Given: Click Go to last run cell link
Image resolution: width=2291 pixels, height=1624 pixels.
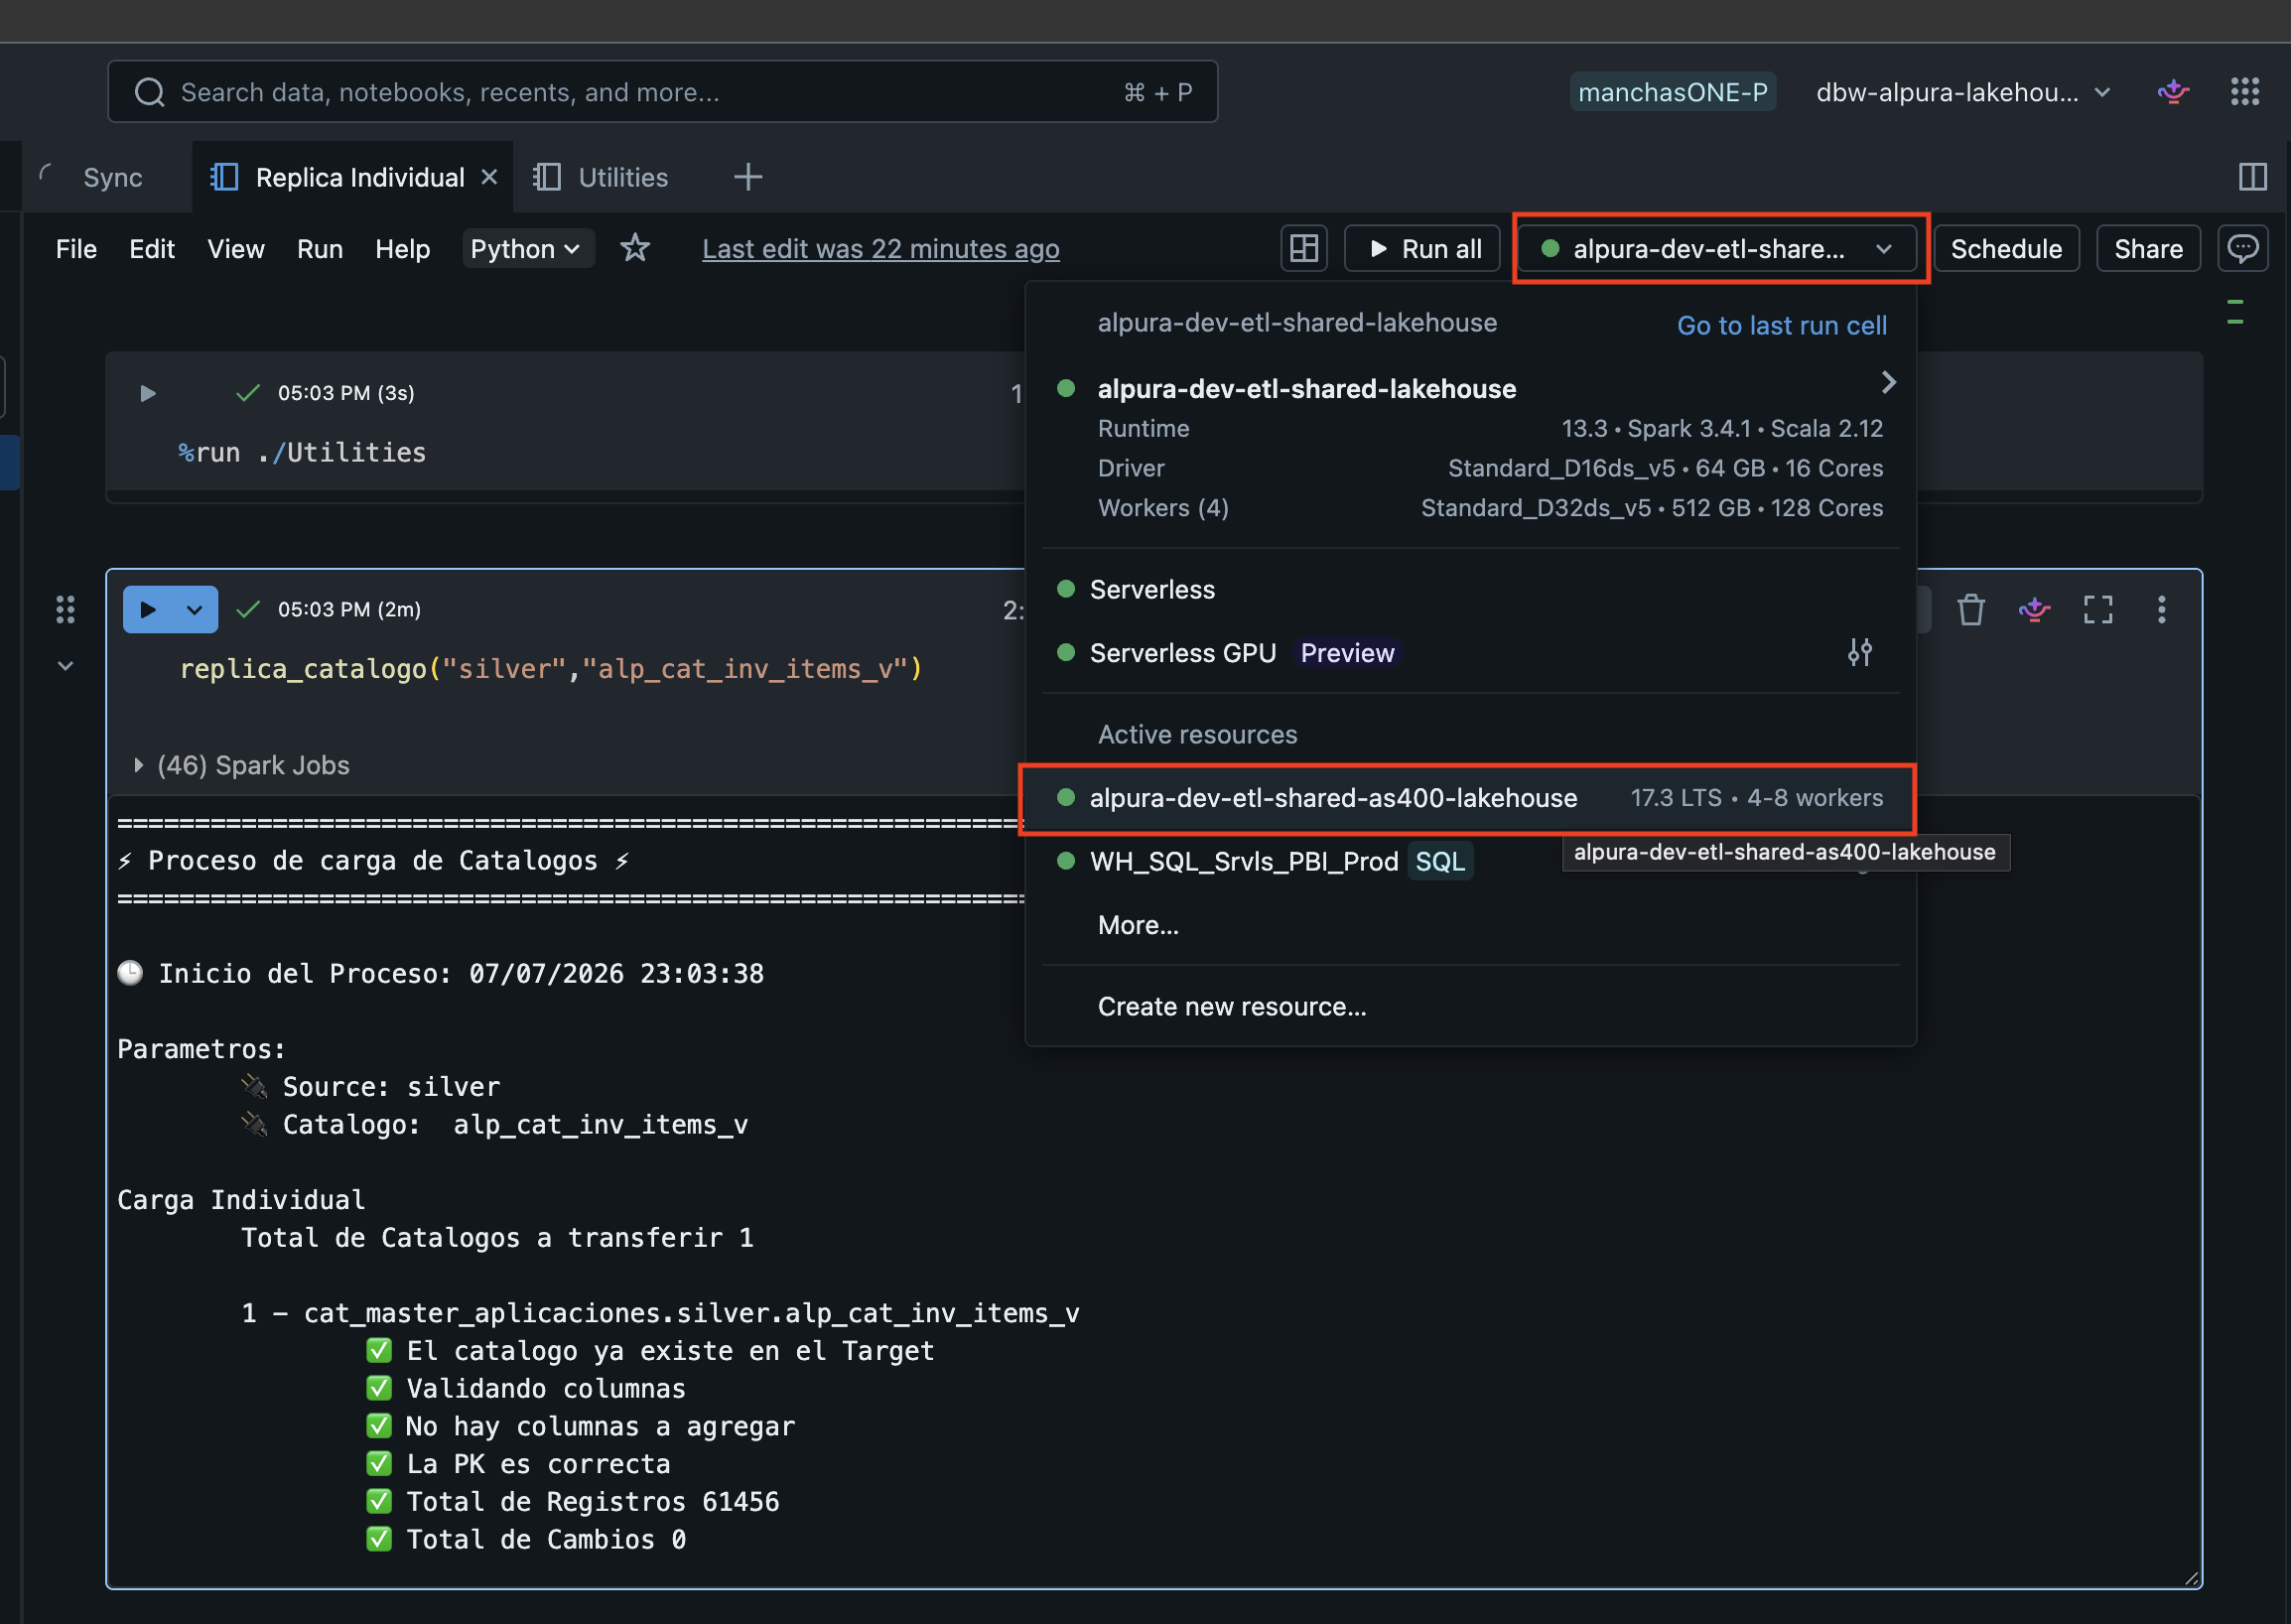Looking at the screenshot, I should (x=1782, y=325).
